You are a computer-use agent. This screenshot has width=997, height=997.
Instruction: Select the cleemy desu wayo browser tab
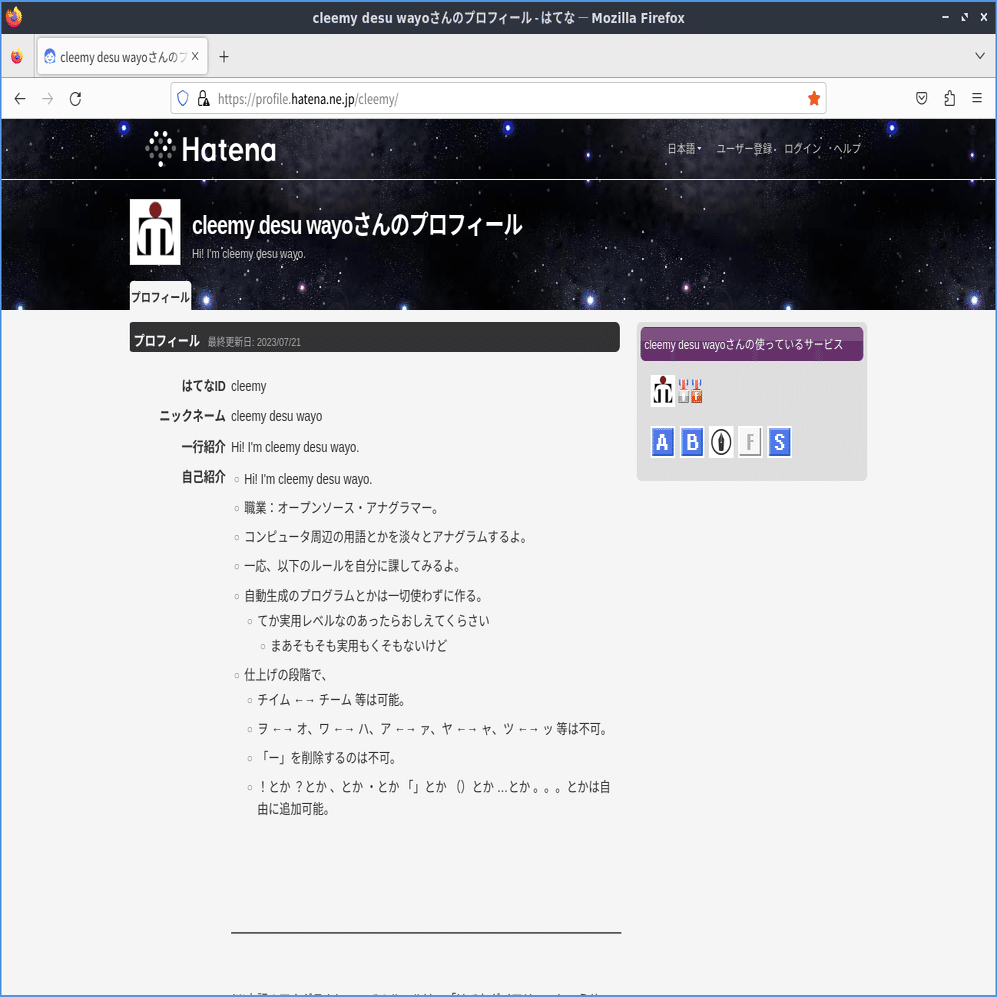pos(121,57)
